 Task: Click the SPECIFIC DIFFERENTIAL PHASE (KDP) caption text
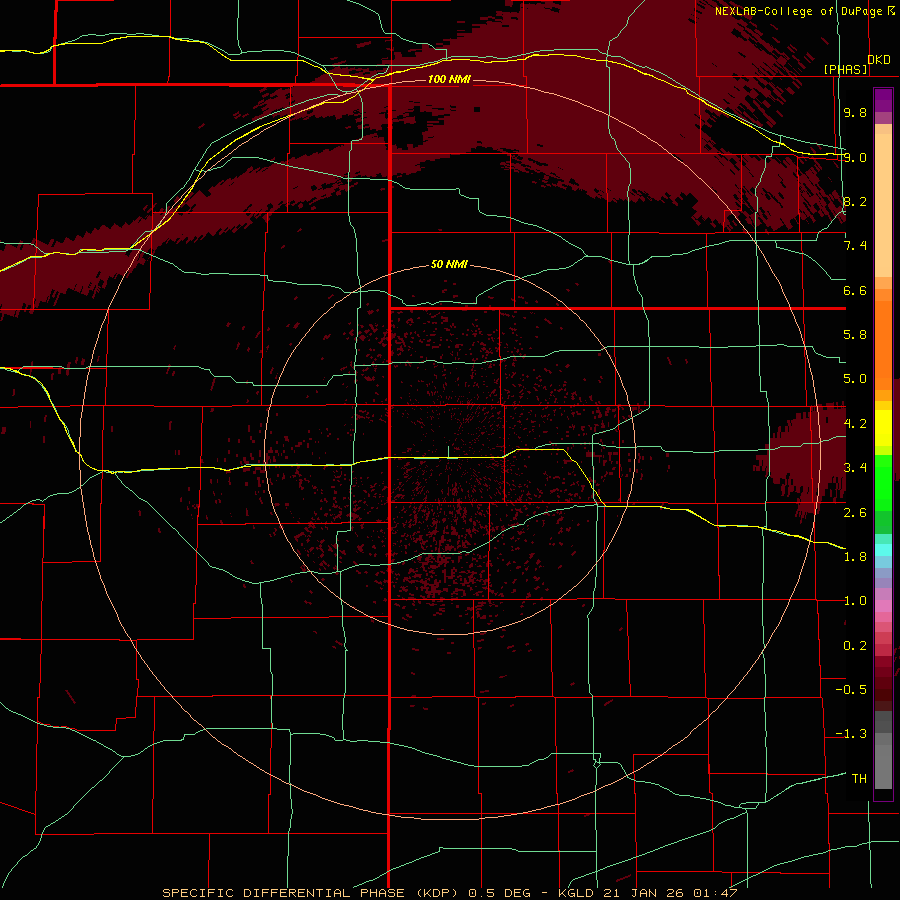pyautogui.click(x=311, y=893)
